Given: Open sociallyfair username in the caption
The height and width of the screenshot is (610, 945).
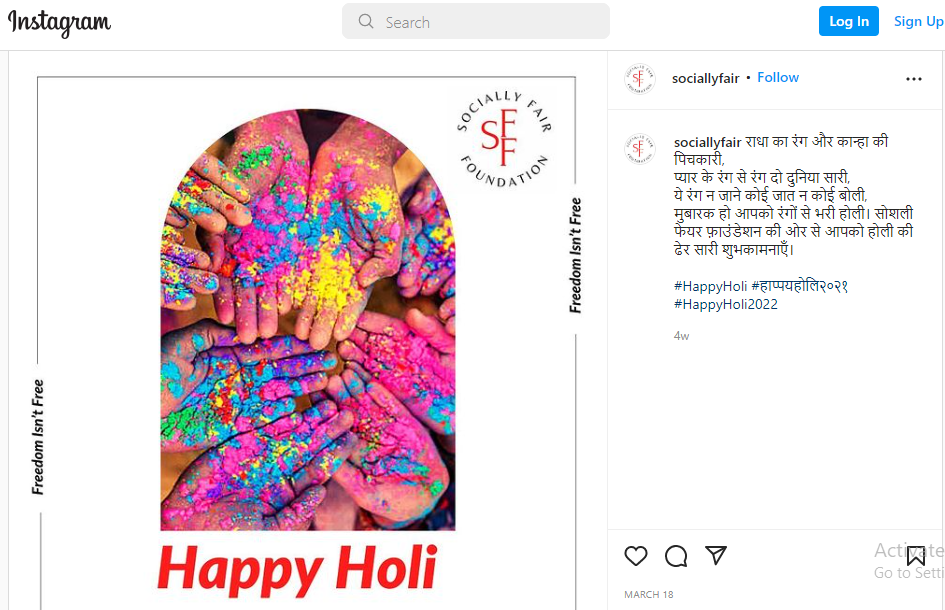Looking at the screenshot, I should 707,142.
